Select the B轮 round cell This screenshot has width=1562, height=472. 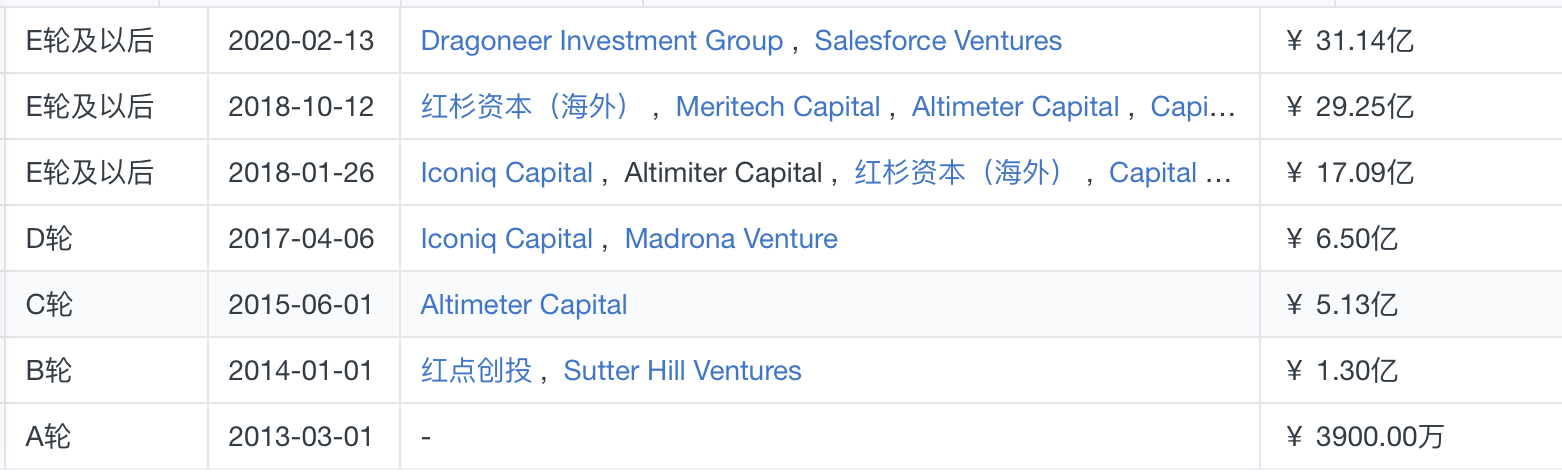107,371
